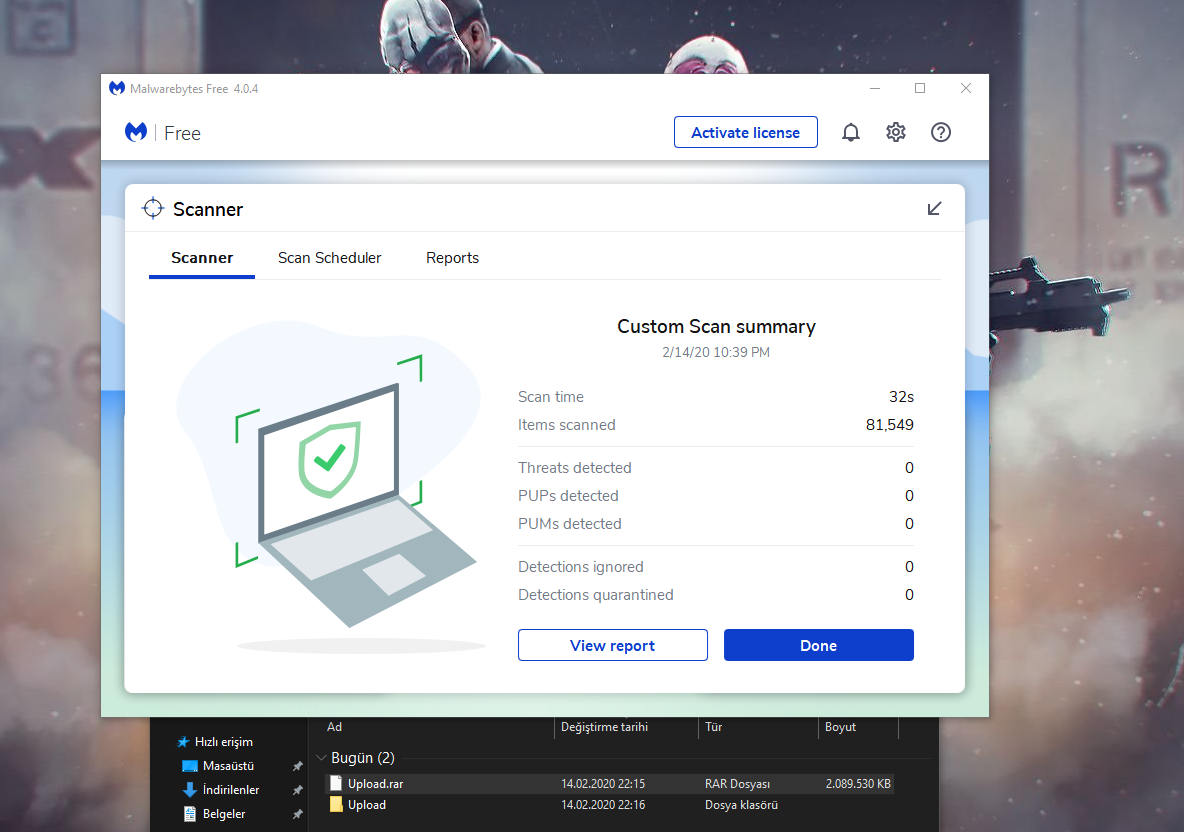This screenshot has height=832, width=1184.
Task: Click the Custom Scan summary heading
Action: (x=716, y=326)
